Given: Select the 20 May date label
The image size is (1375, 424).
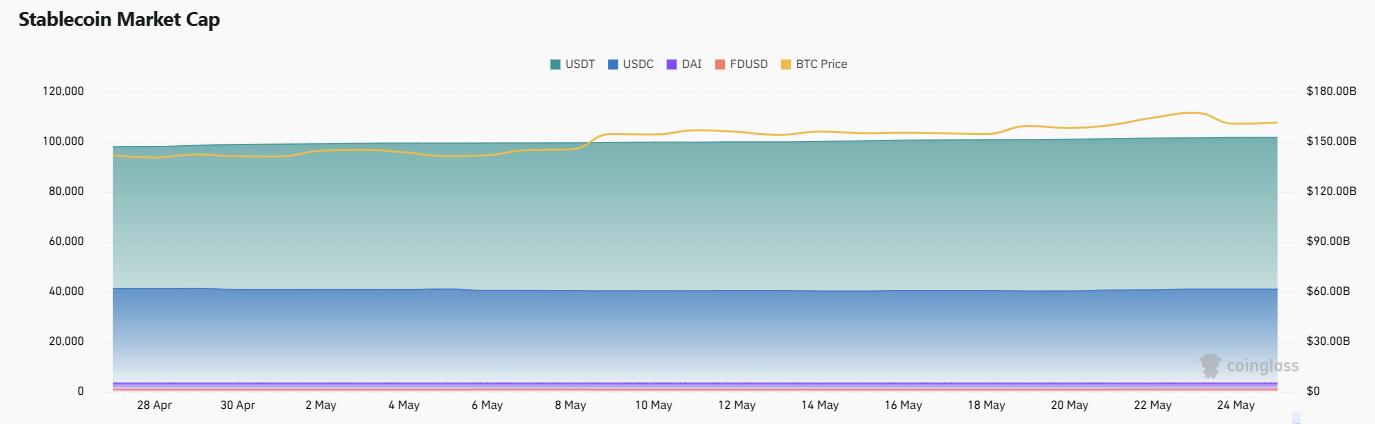Looking at the screenshot, I should click(1069, 405).
